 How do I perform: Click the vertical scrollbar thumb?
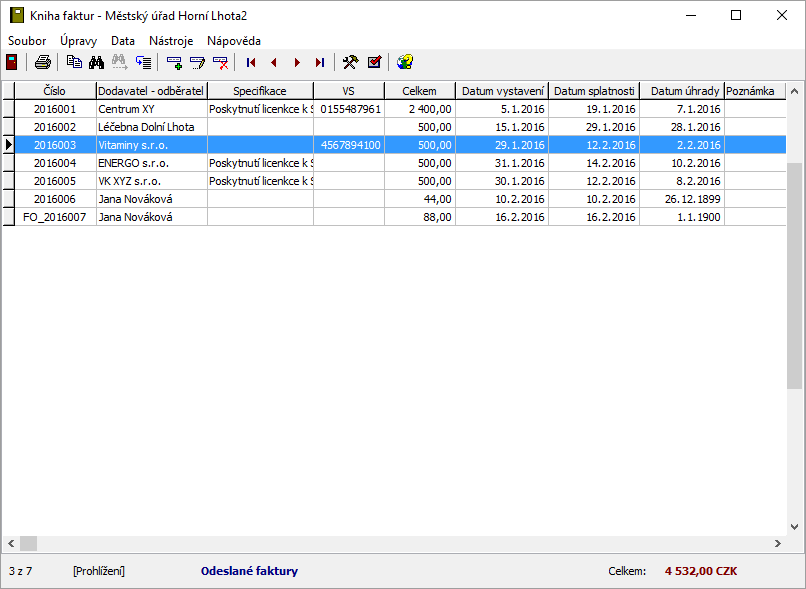794,275
